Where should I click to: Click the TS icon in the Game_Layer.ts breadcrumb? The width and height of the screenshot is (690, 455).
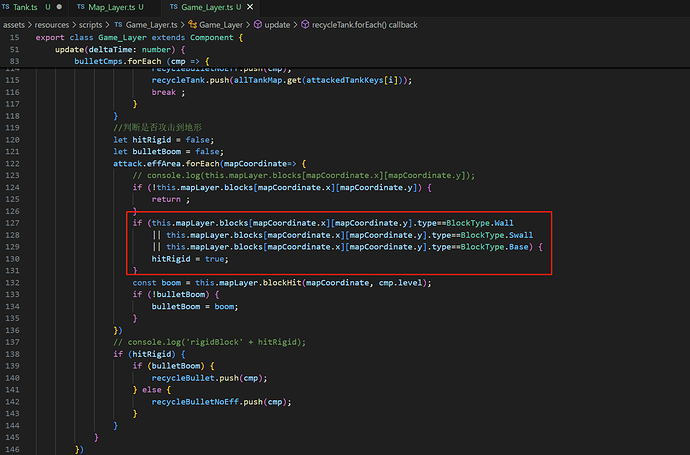(118, 25)
